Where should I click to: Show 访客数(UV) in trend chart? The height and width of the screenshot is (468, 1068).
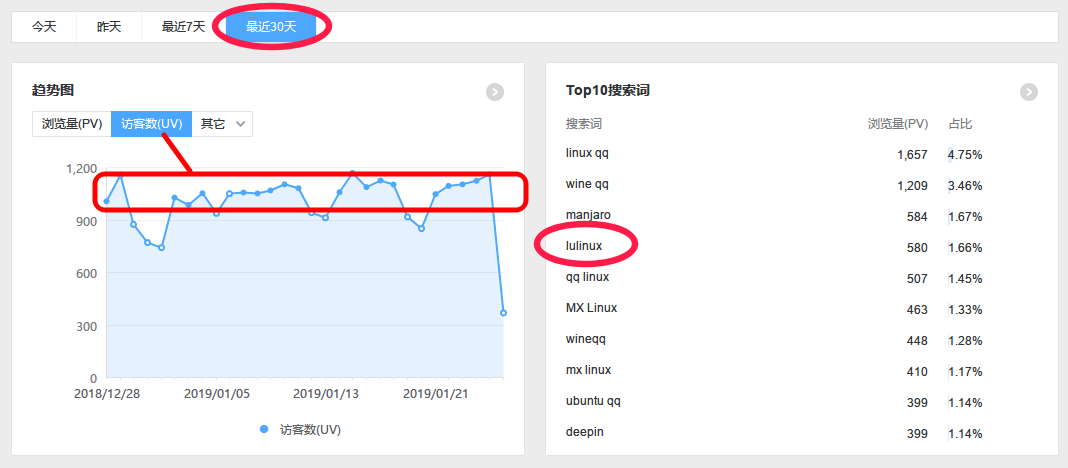click(x=151, y=124)
